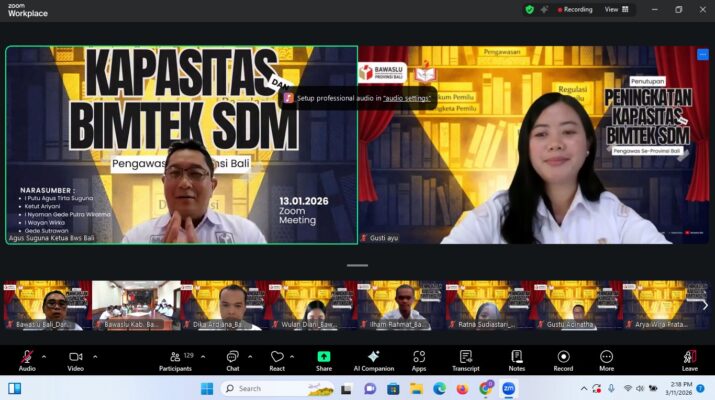Click the React heart icon
This screenshot has width=715, height=400.
(277, 357)
